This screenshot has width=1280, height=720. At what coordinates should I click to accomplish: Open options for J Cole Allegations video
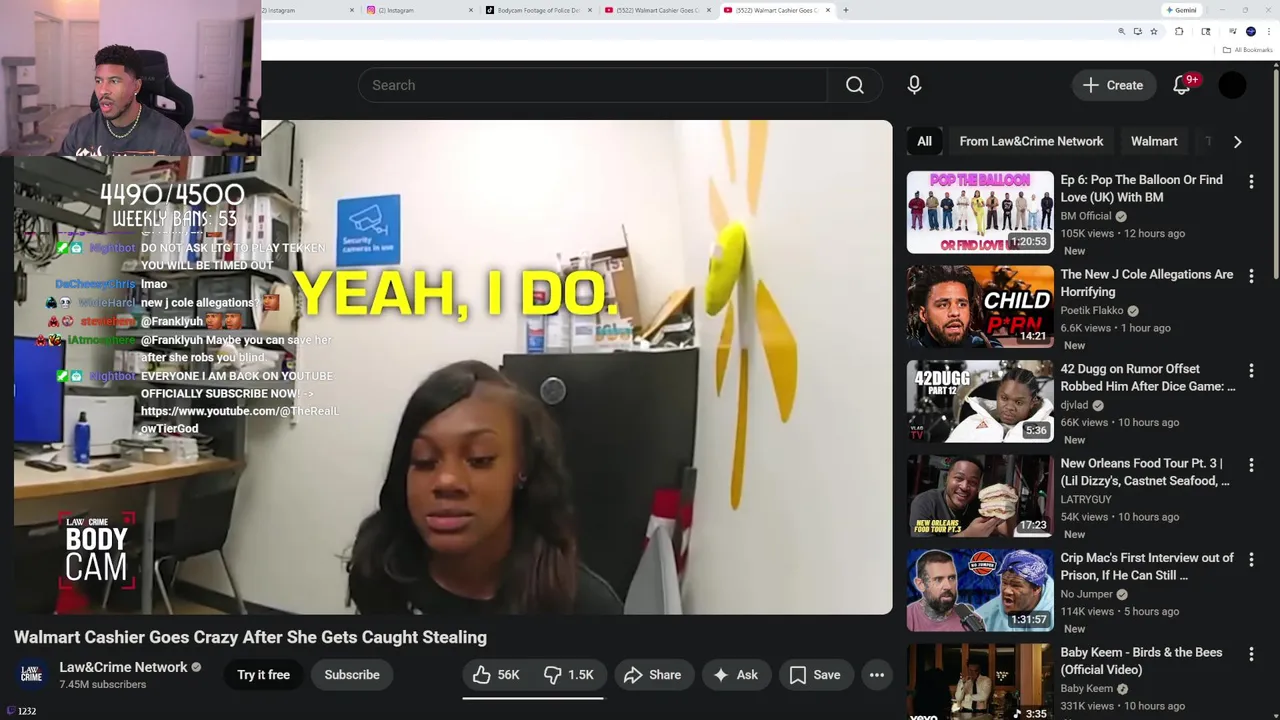tap(1251, 276)
